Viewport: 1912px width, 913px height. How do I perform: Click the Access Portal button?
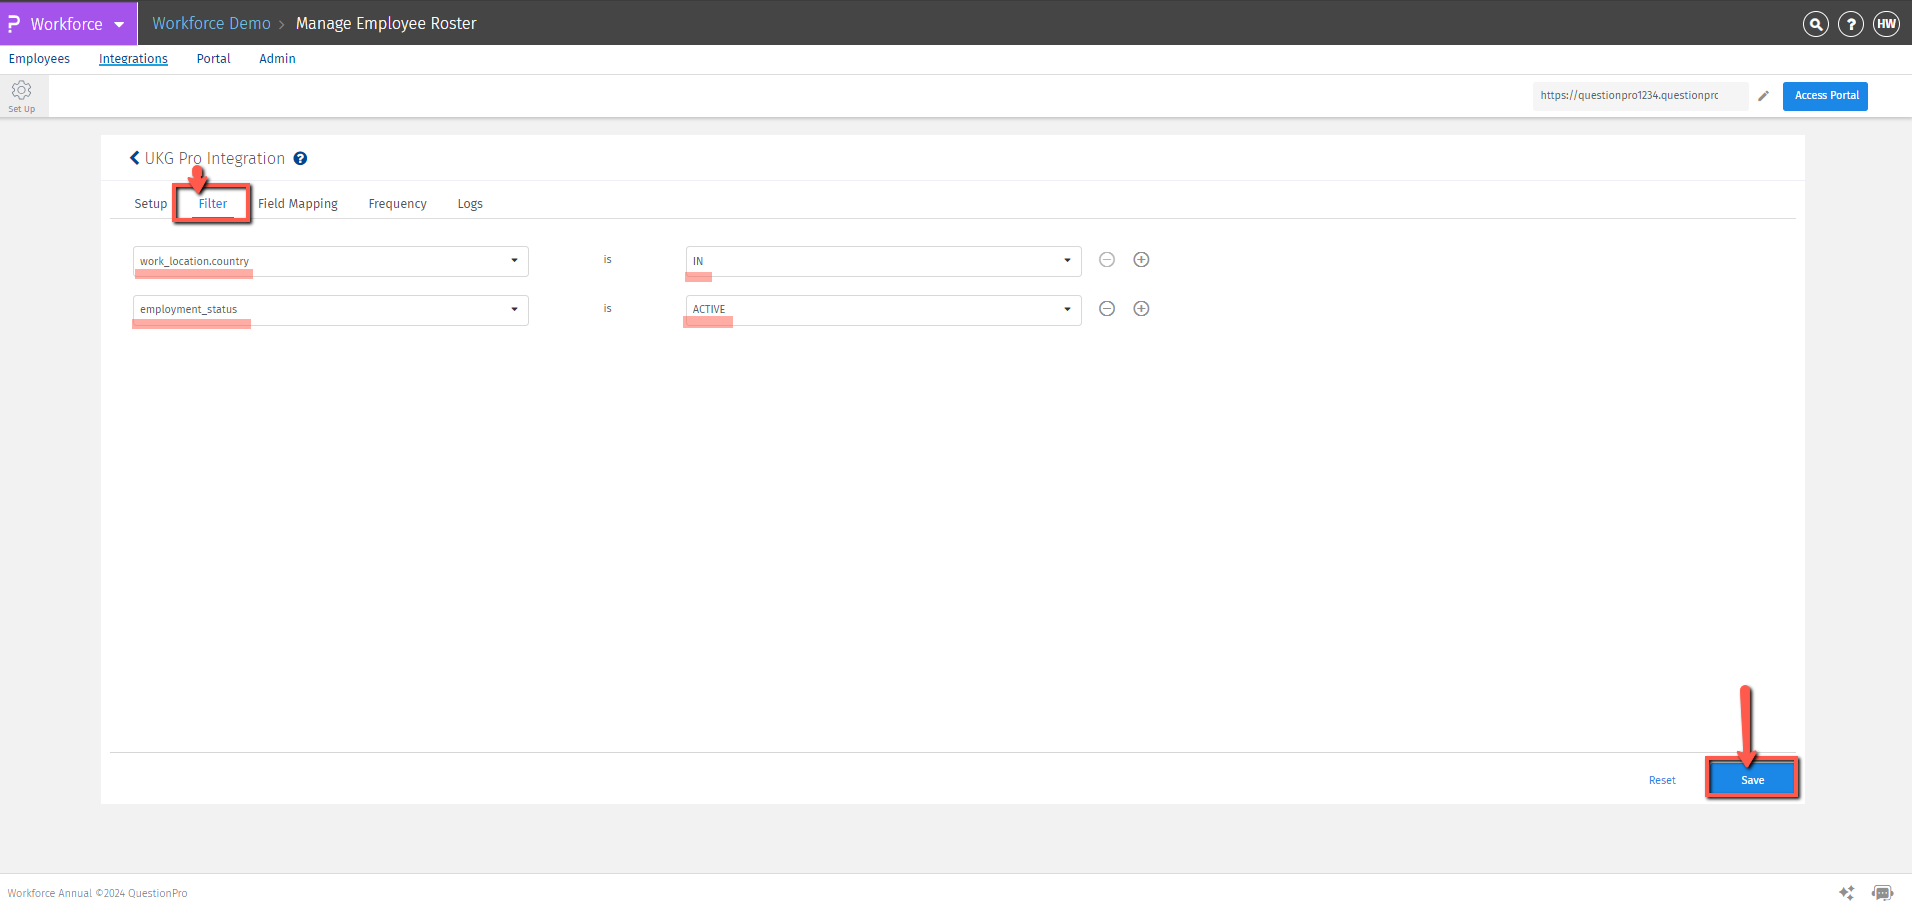coord(1824,95)
